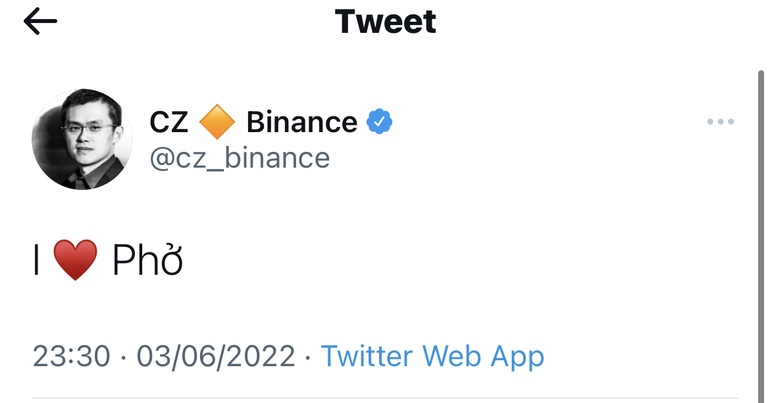Go back using the left arrow
Image resolution: width=770 pixels, height=403 pixels.
40,22
